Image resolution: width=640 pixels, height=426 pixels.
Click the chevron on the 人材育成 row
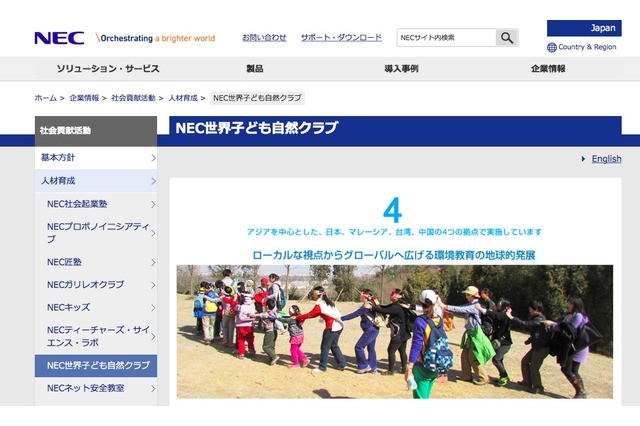(x=153, y=181)
